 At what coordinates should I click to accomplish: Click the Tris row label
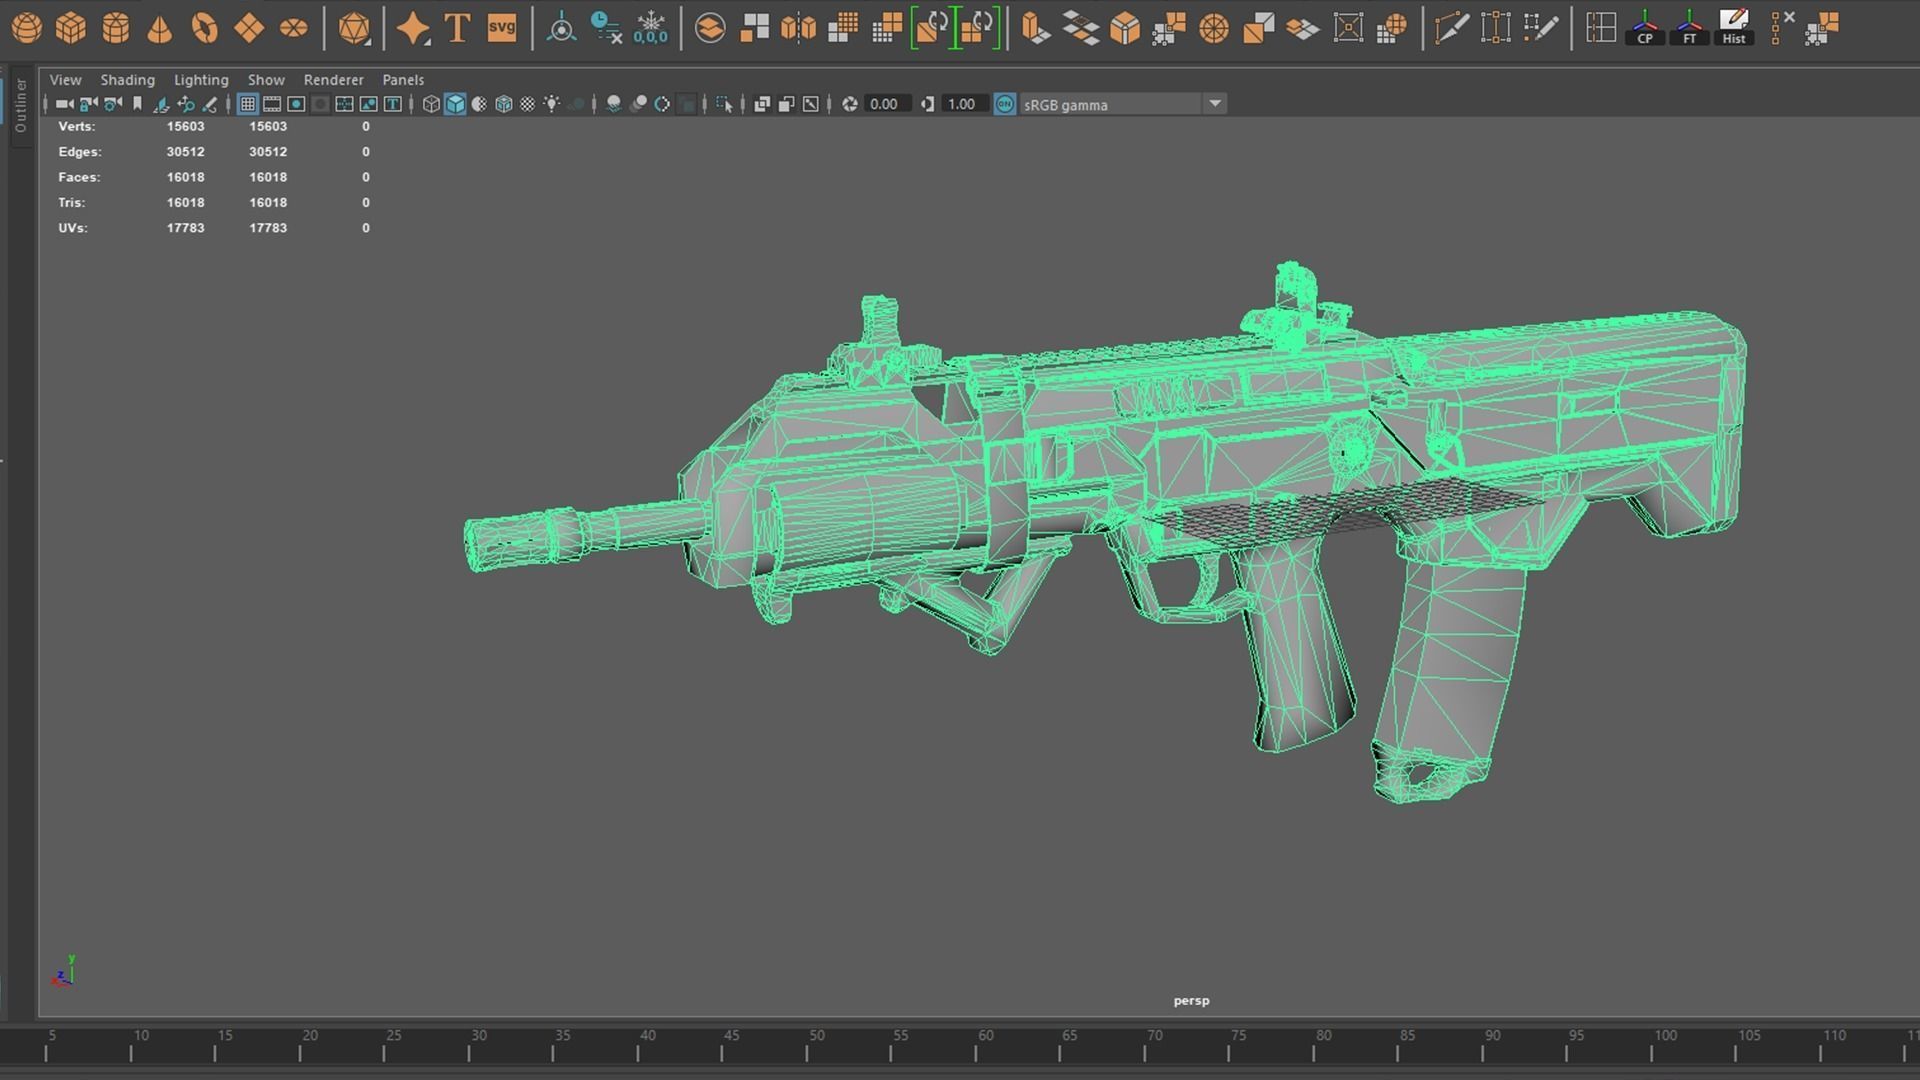[x=71, y=202]
